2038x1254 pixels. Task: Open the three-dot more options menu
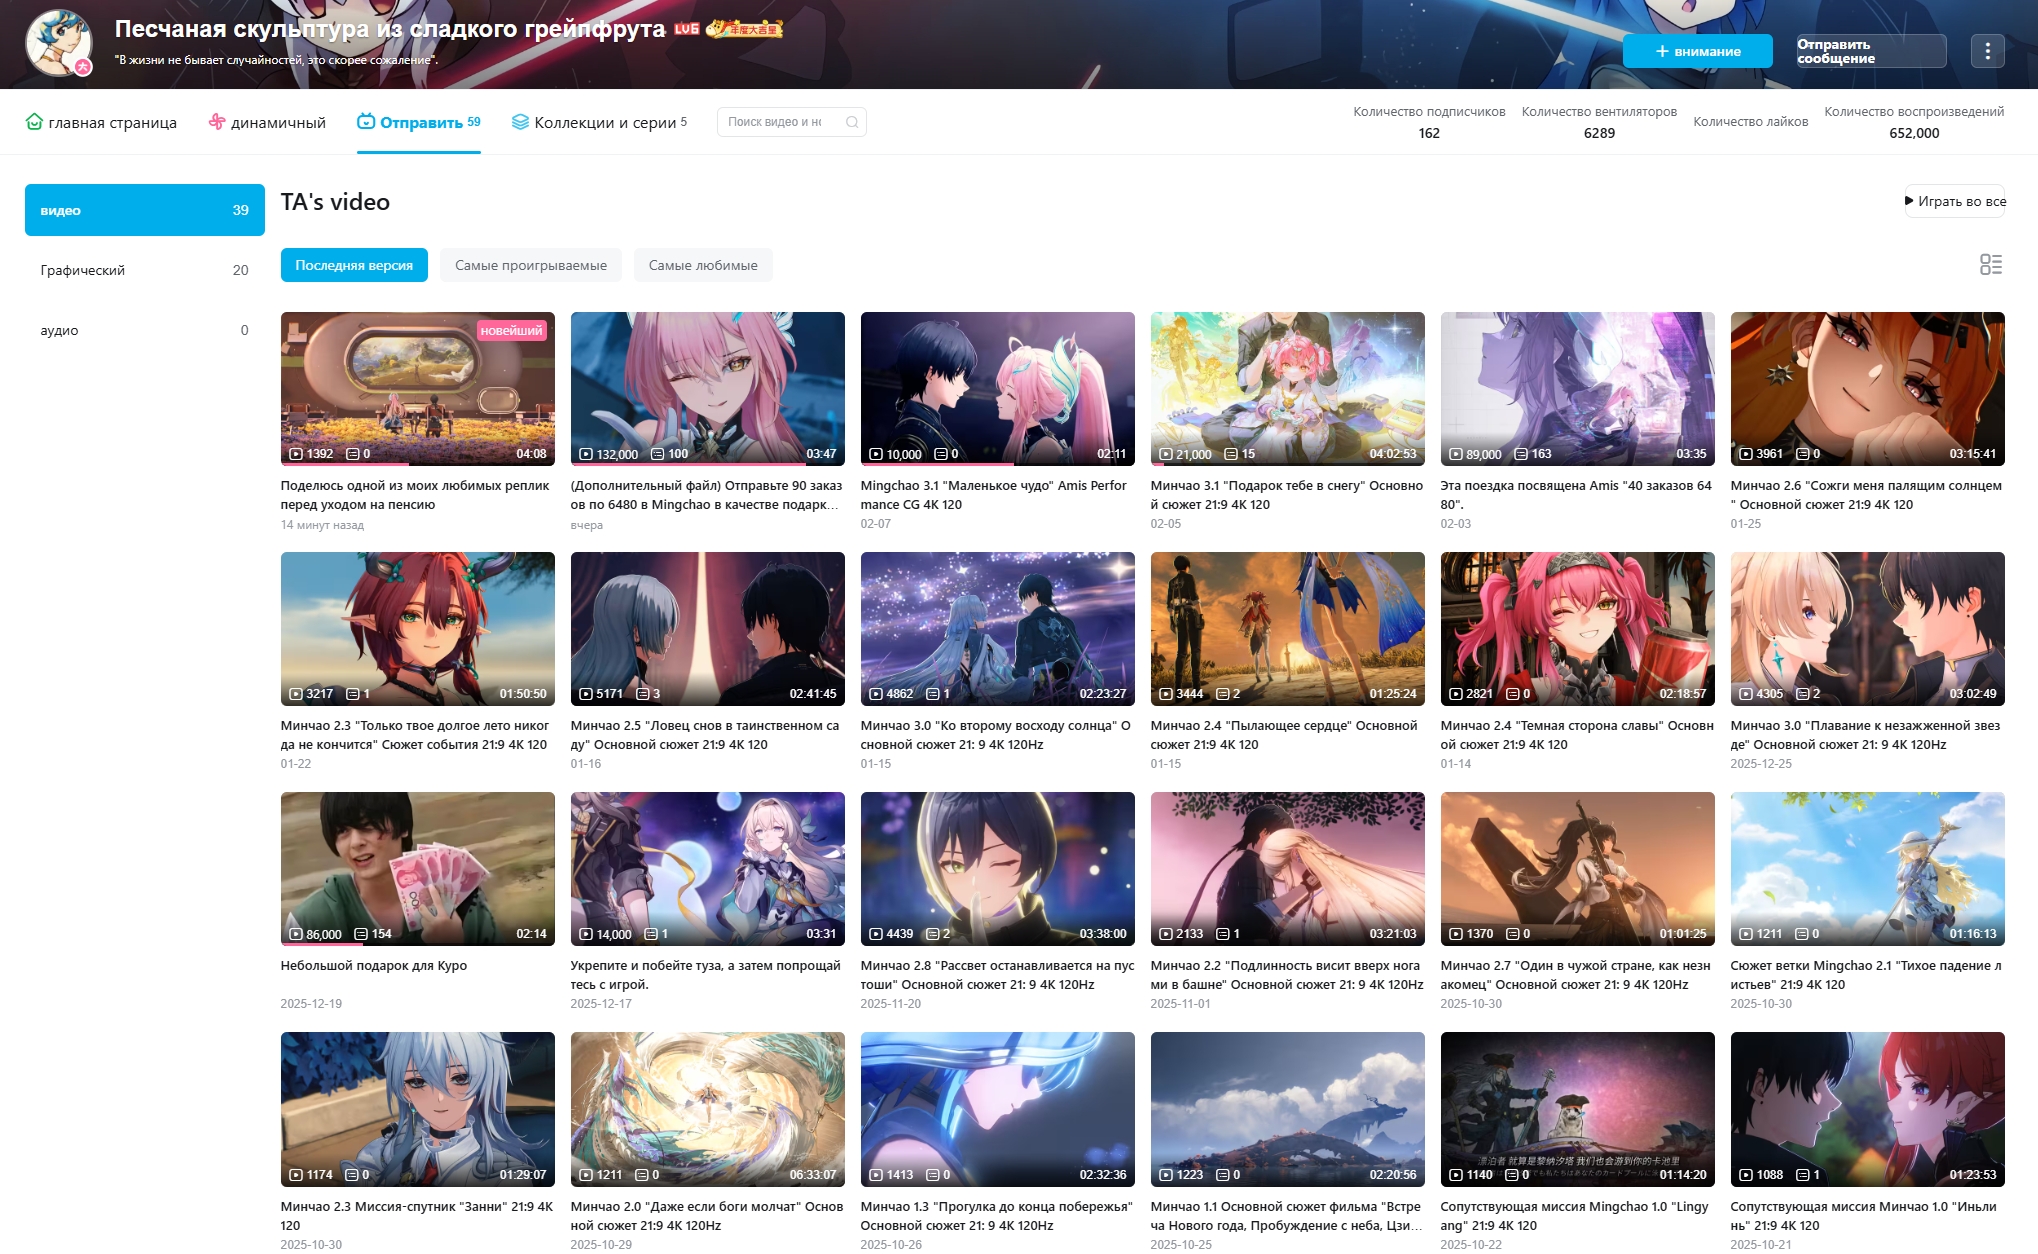click(x=1987, y=51)
